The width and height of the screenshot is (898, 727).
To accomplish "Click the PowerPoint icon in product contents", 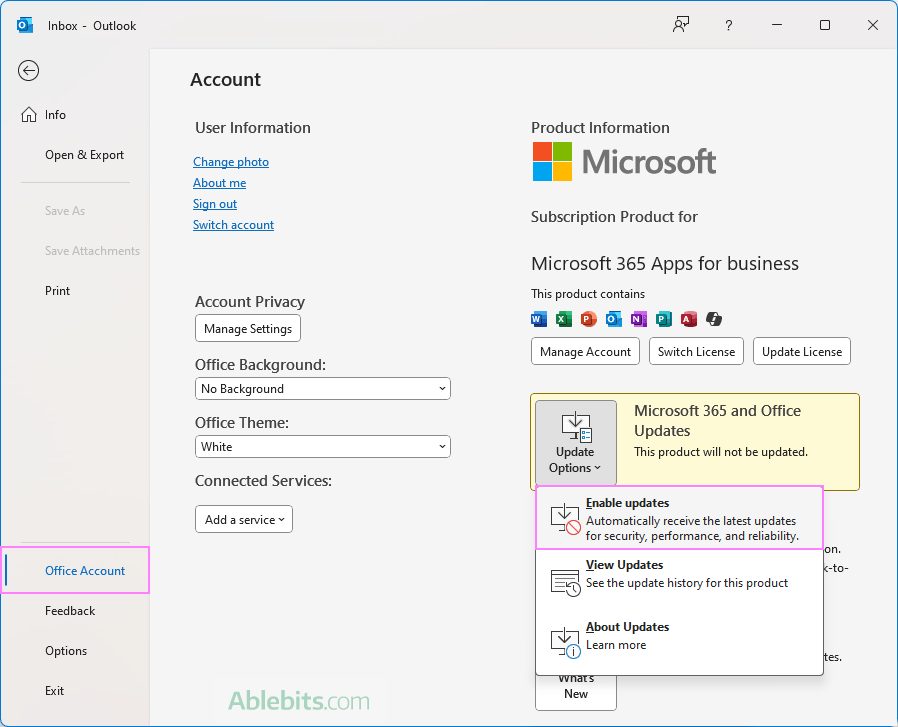I will coord(588,319).
